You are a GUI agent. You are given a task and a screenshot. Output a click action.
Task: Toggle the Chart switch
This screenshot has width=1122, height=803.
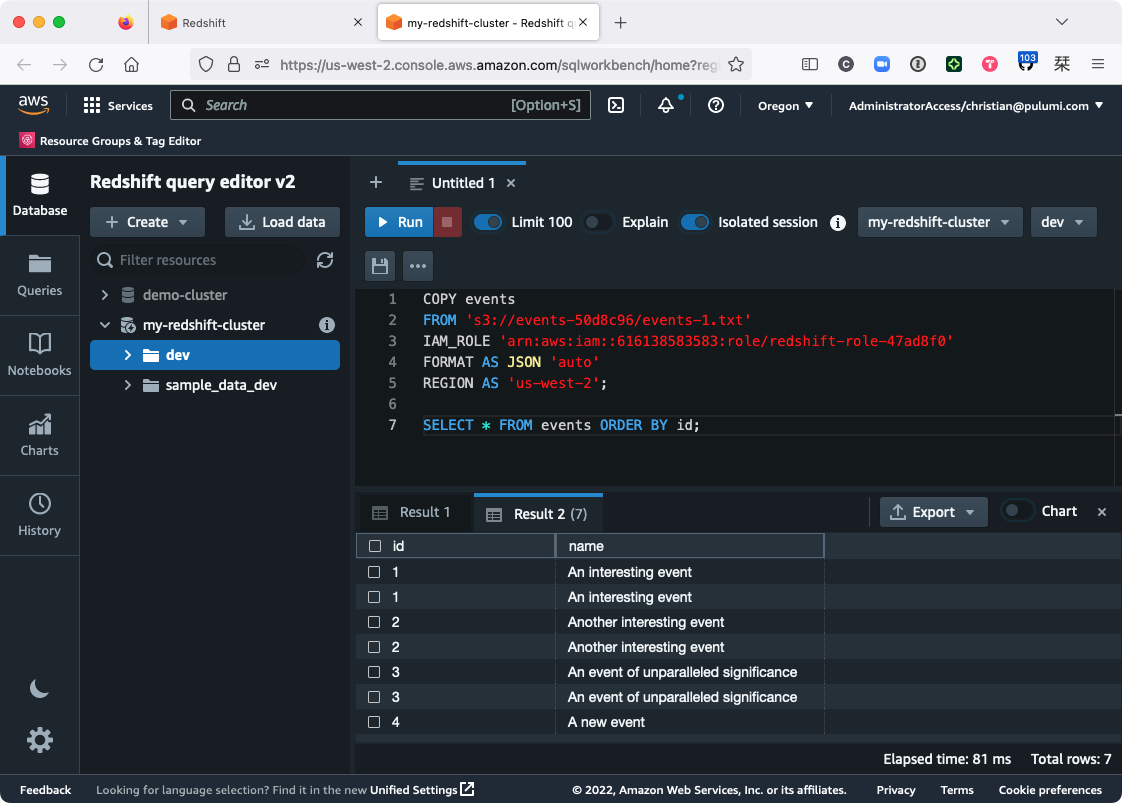point(1018,510)
